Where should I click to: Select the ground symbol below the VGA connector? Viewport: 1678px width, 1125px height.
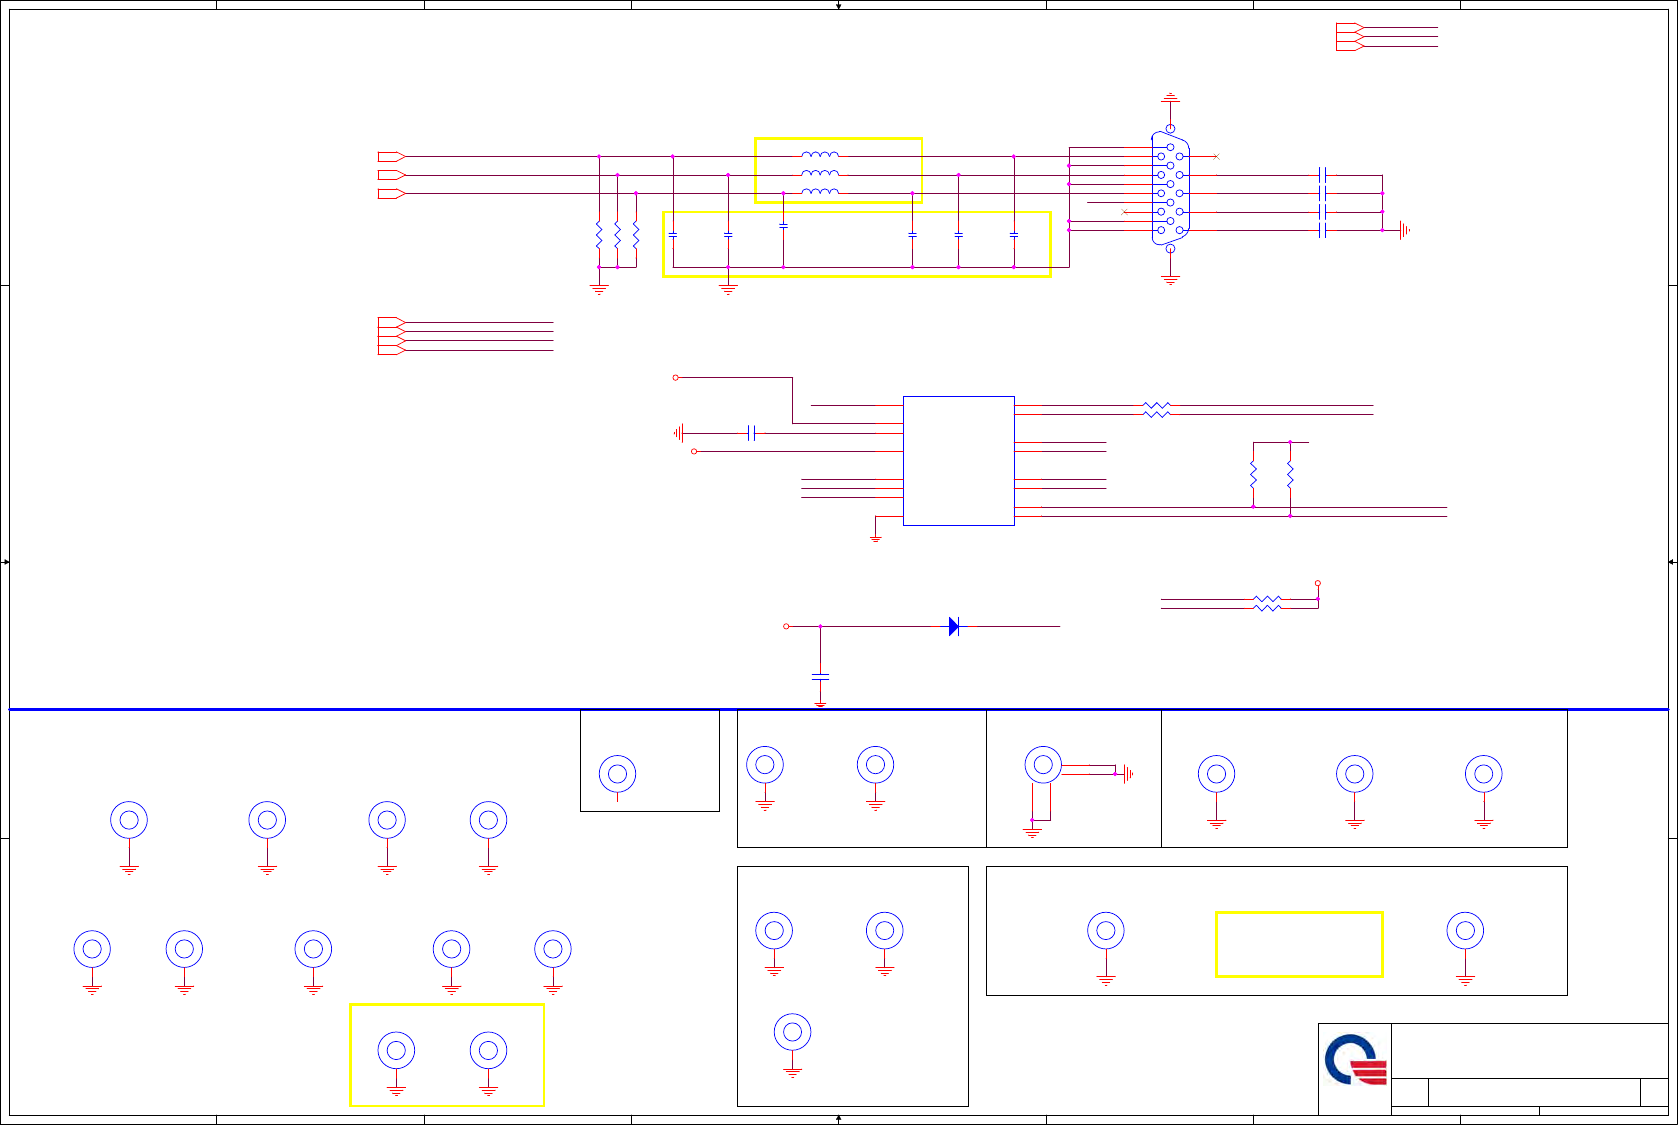coord(1170,280)
